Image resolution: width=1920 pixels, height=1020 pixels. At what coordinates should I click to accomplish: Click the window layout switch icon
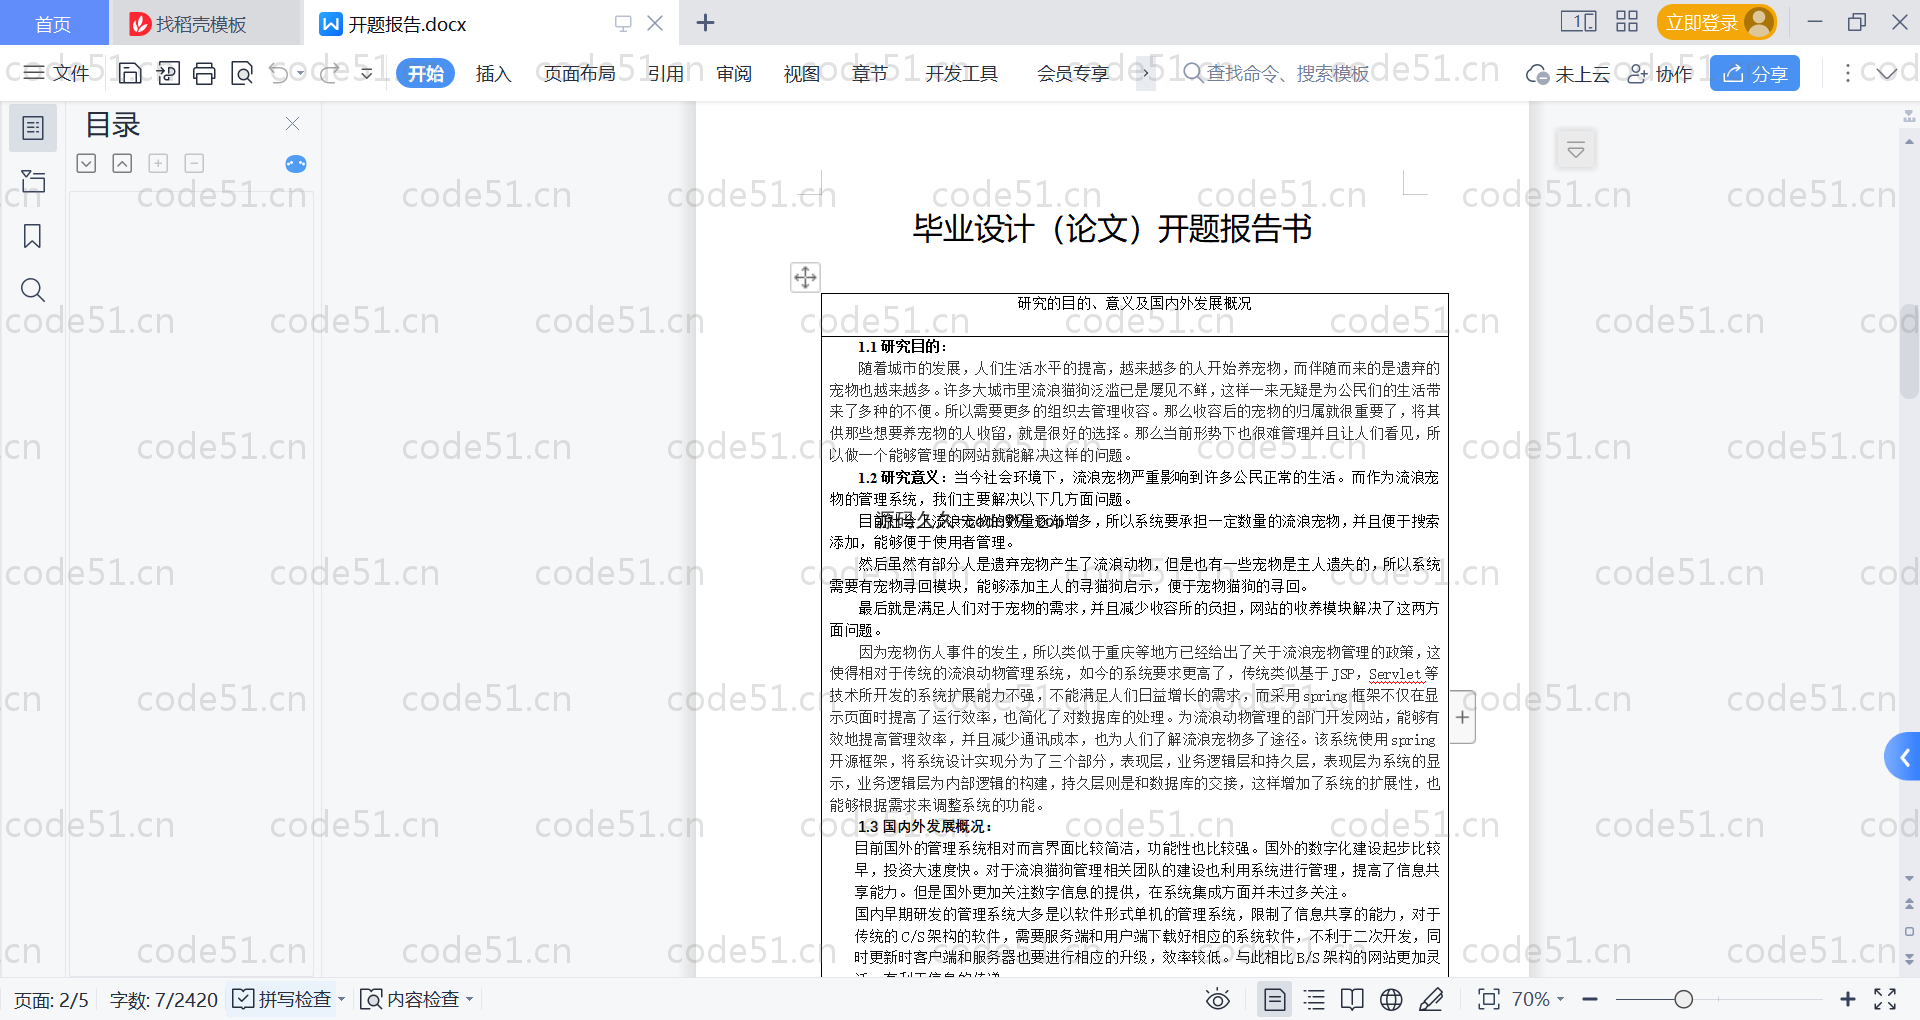pyautogui.click(x=1578, y=22)
